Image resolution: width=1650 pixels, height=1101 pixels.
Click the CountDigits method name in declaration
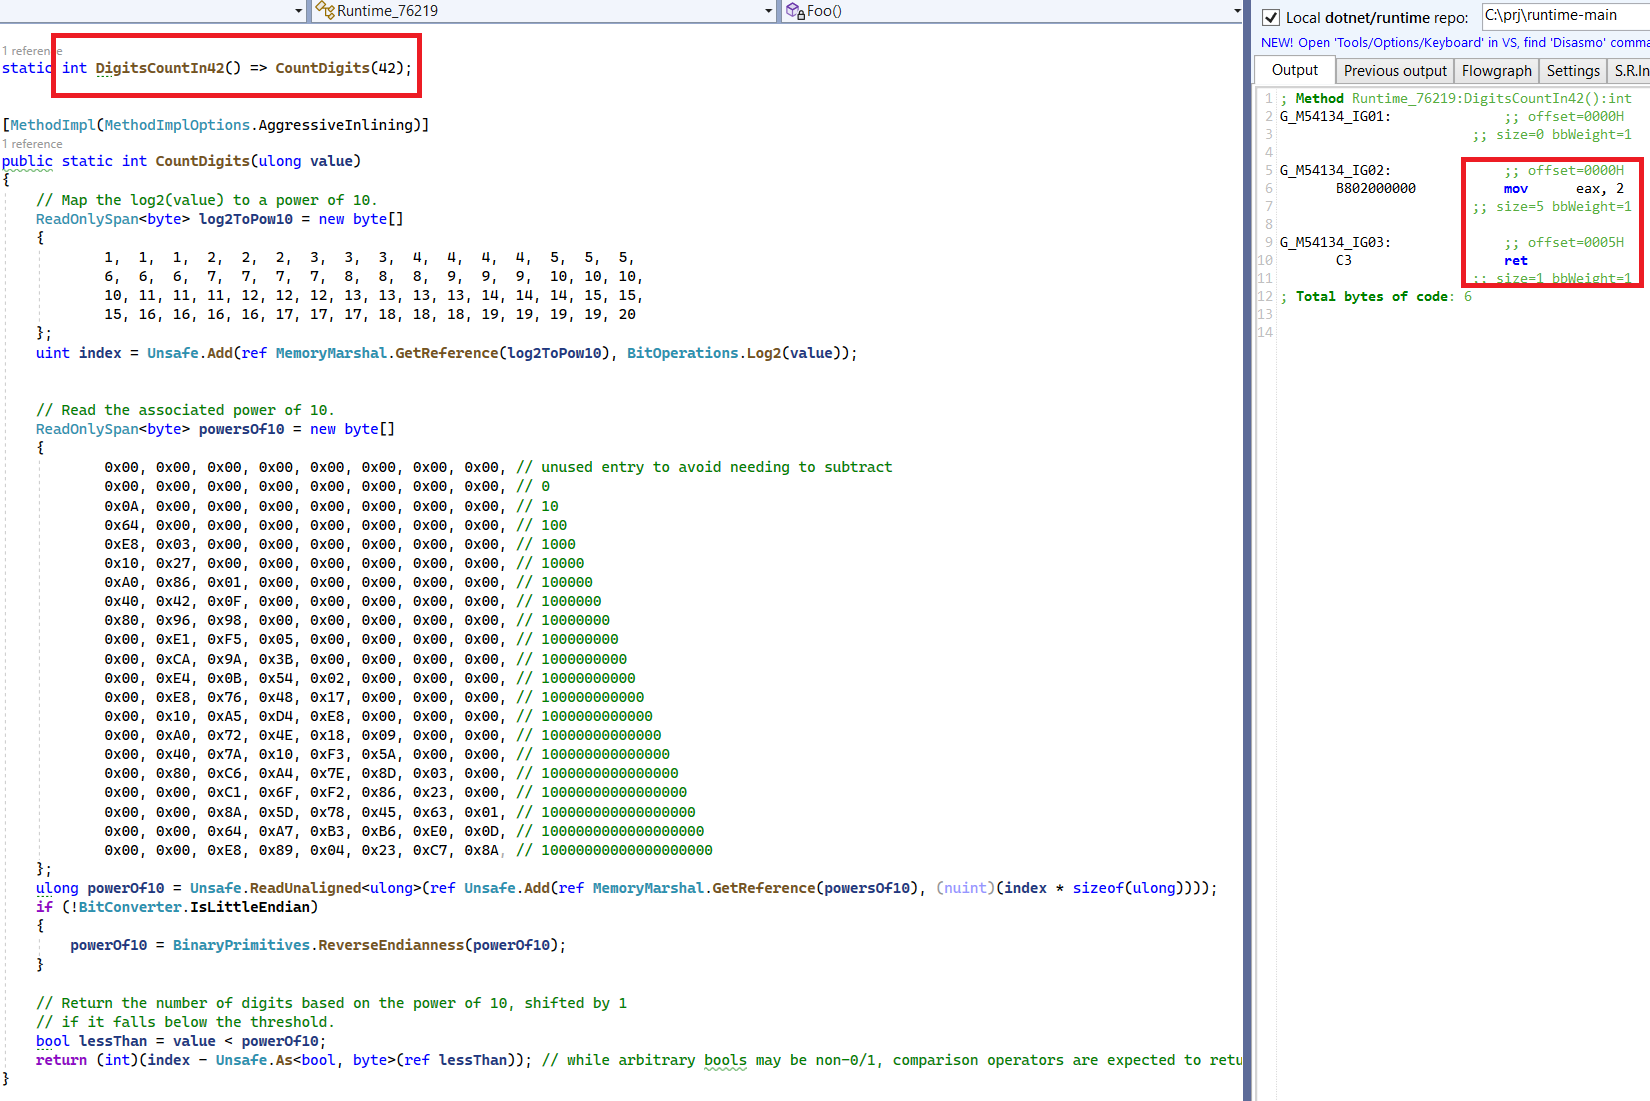pos(202,161)
